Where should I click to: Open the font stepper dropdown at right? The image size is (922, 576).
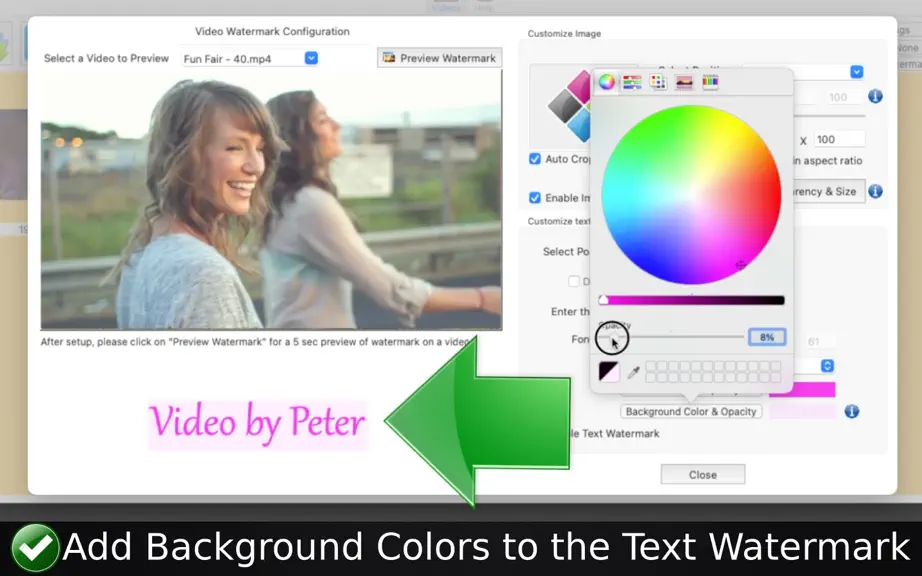[827, 366]
